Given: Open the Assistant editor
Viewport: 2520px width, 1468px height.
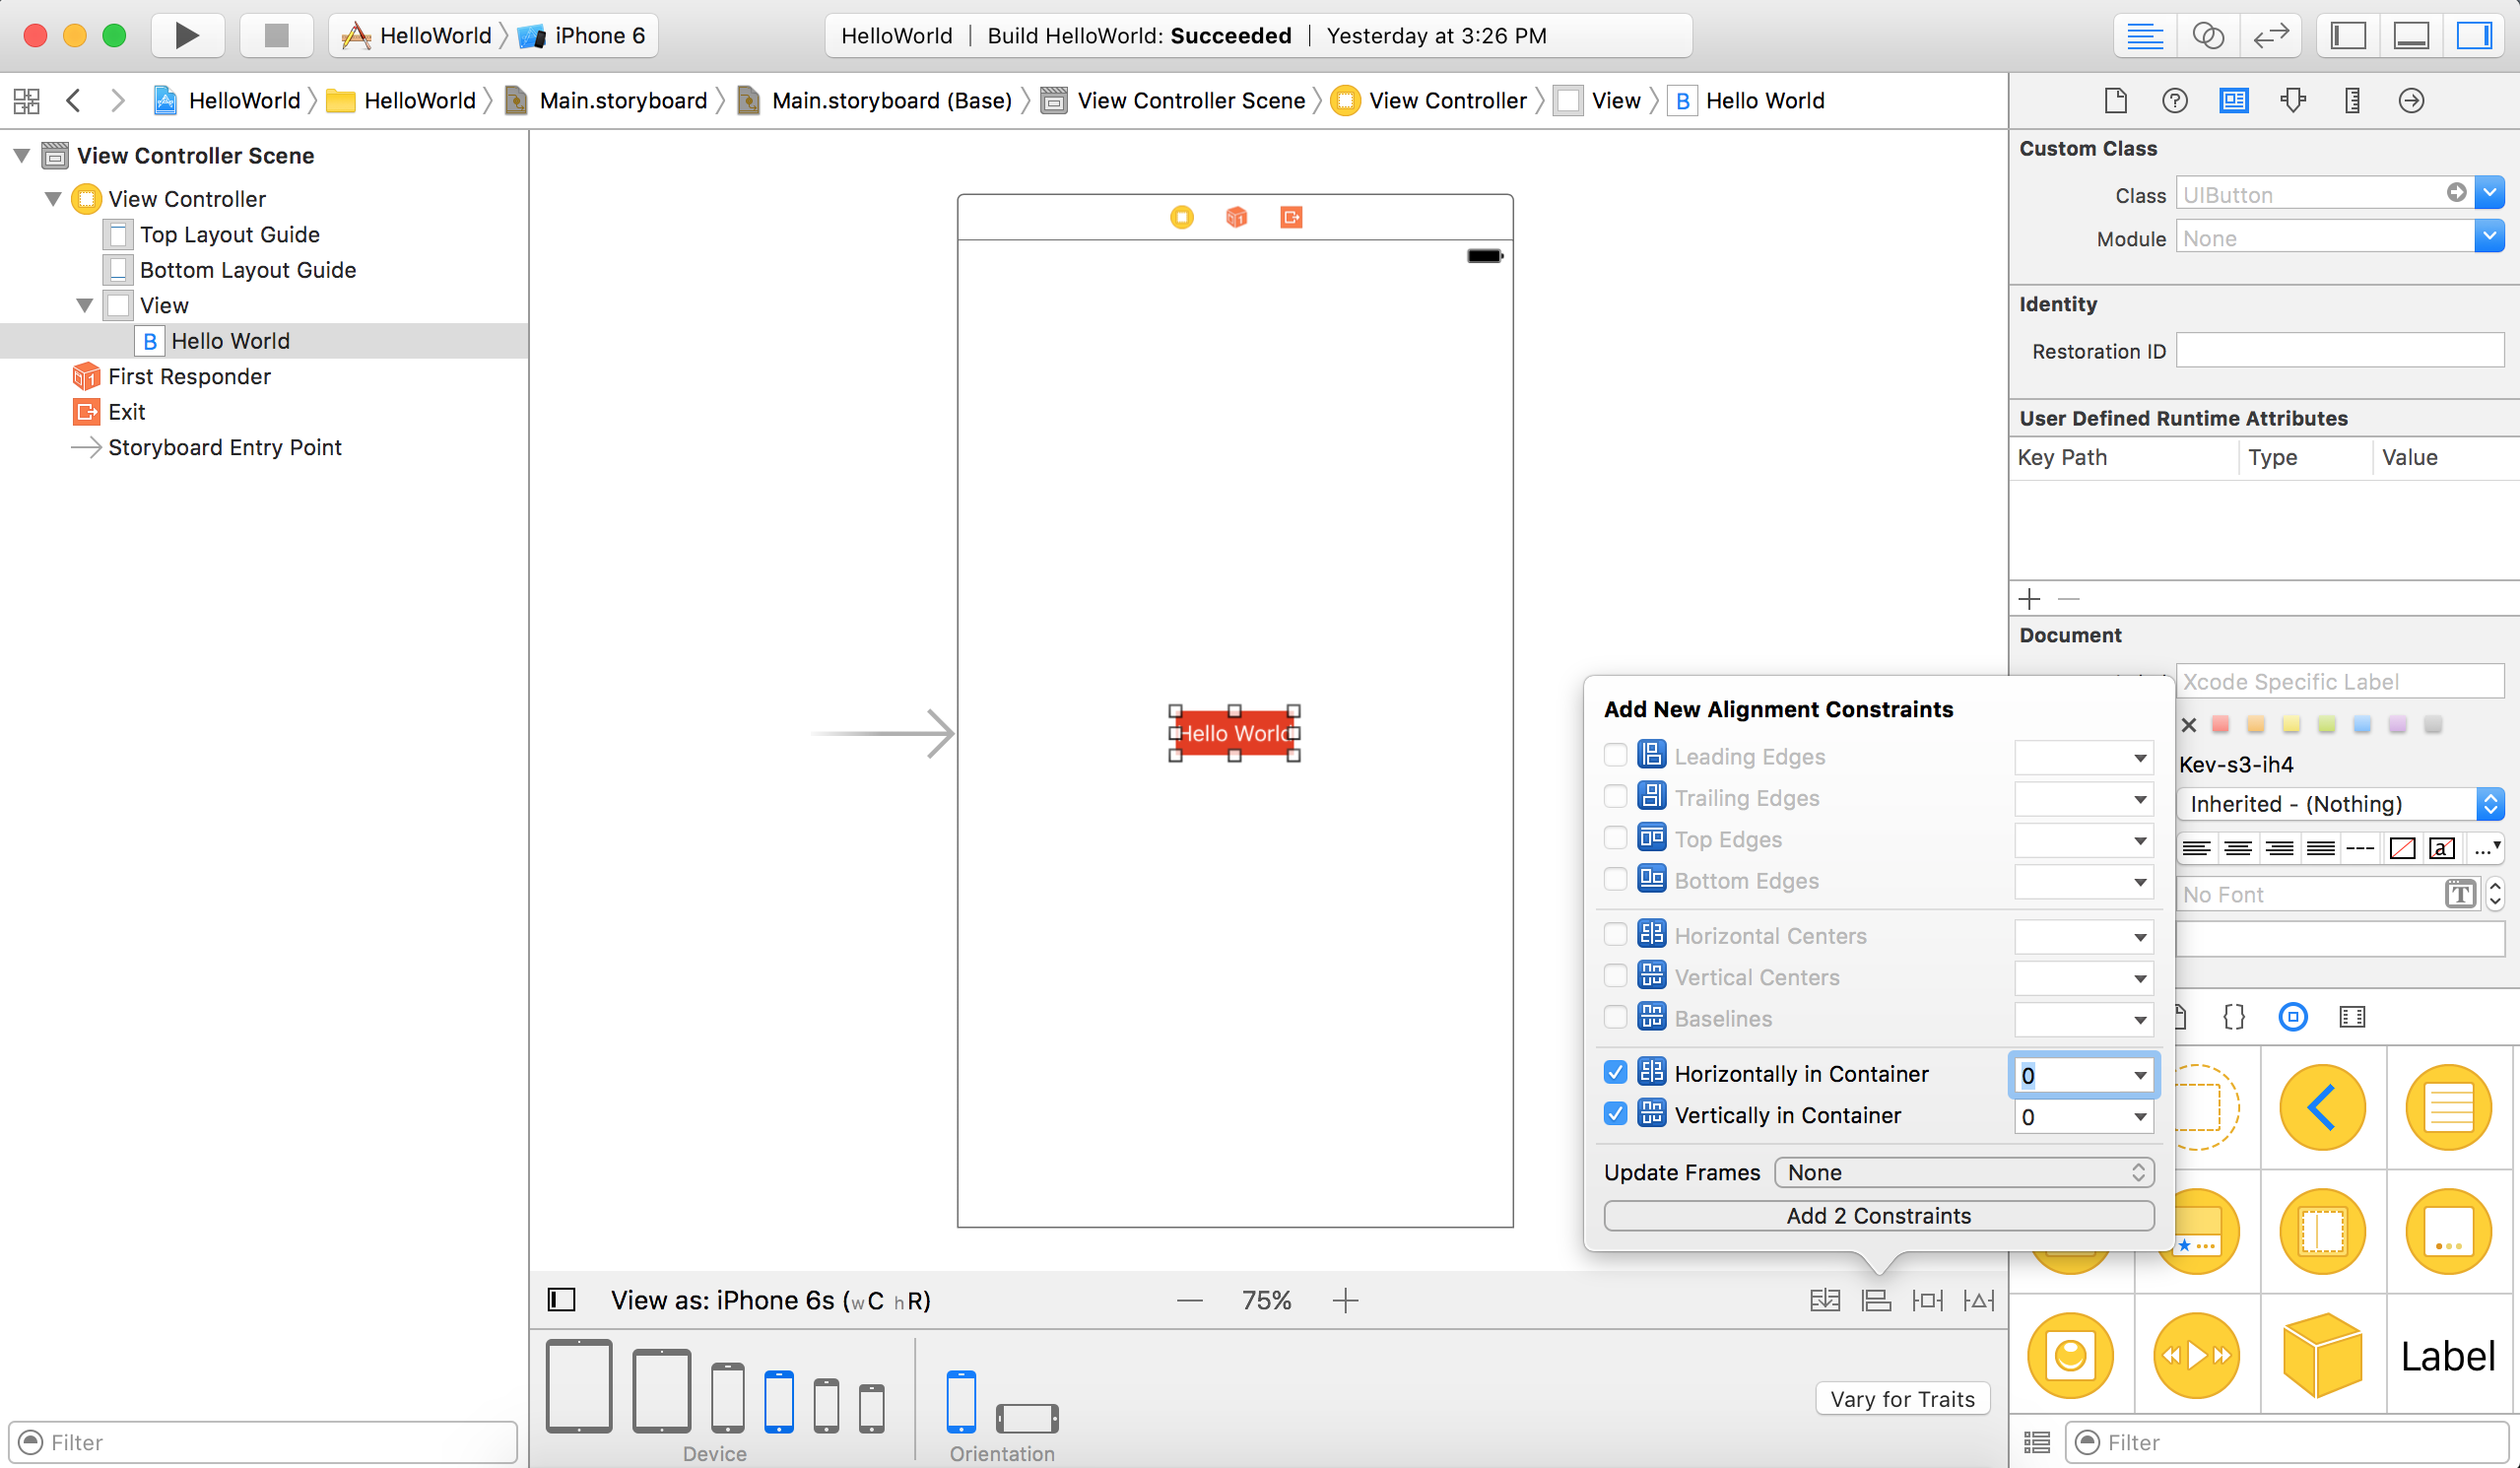Looking at the screenshot, I should (x=2207, y=36).
